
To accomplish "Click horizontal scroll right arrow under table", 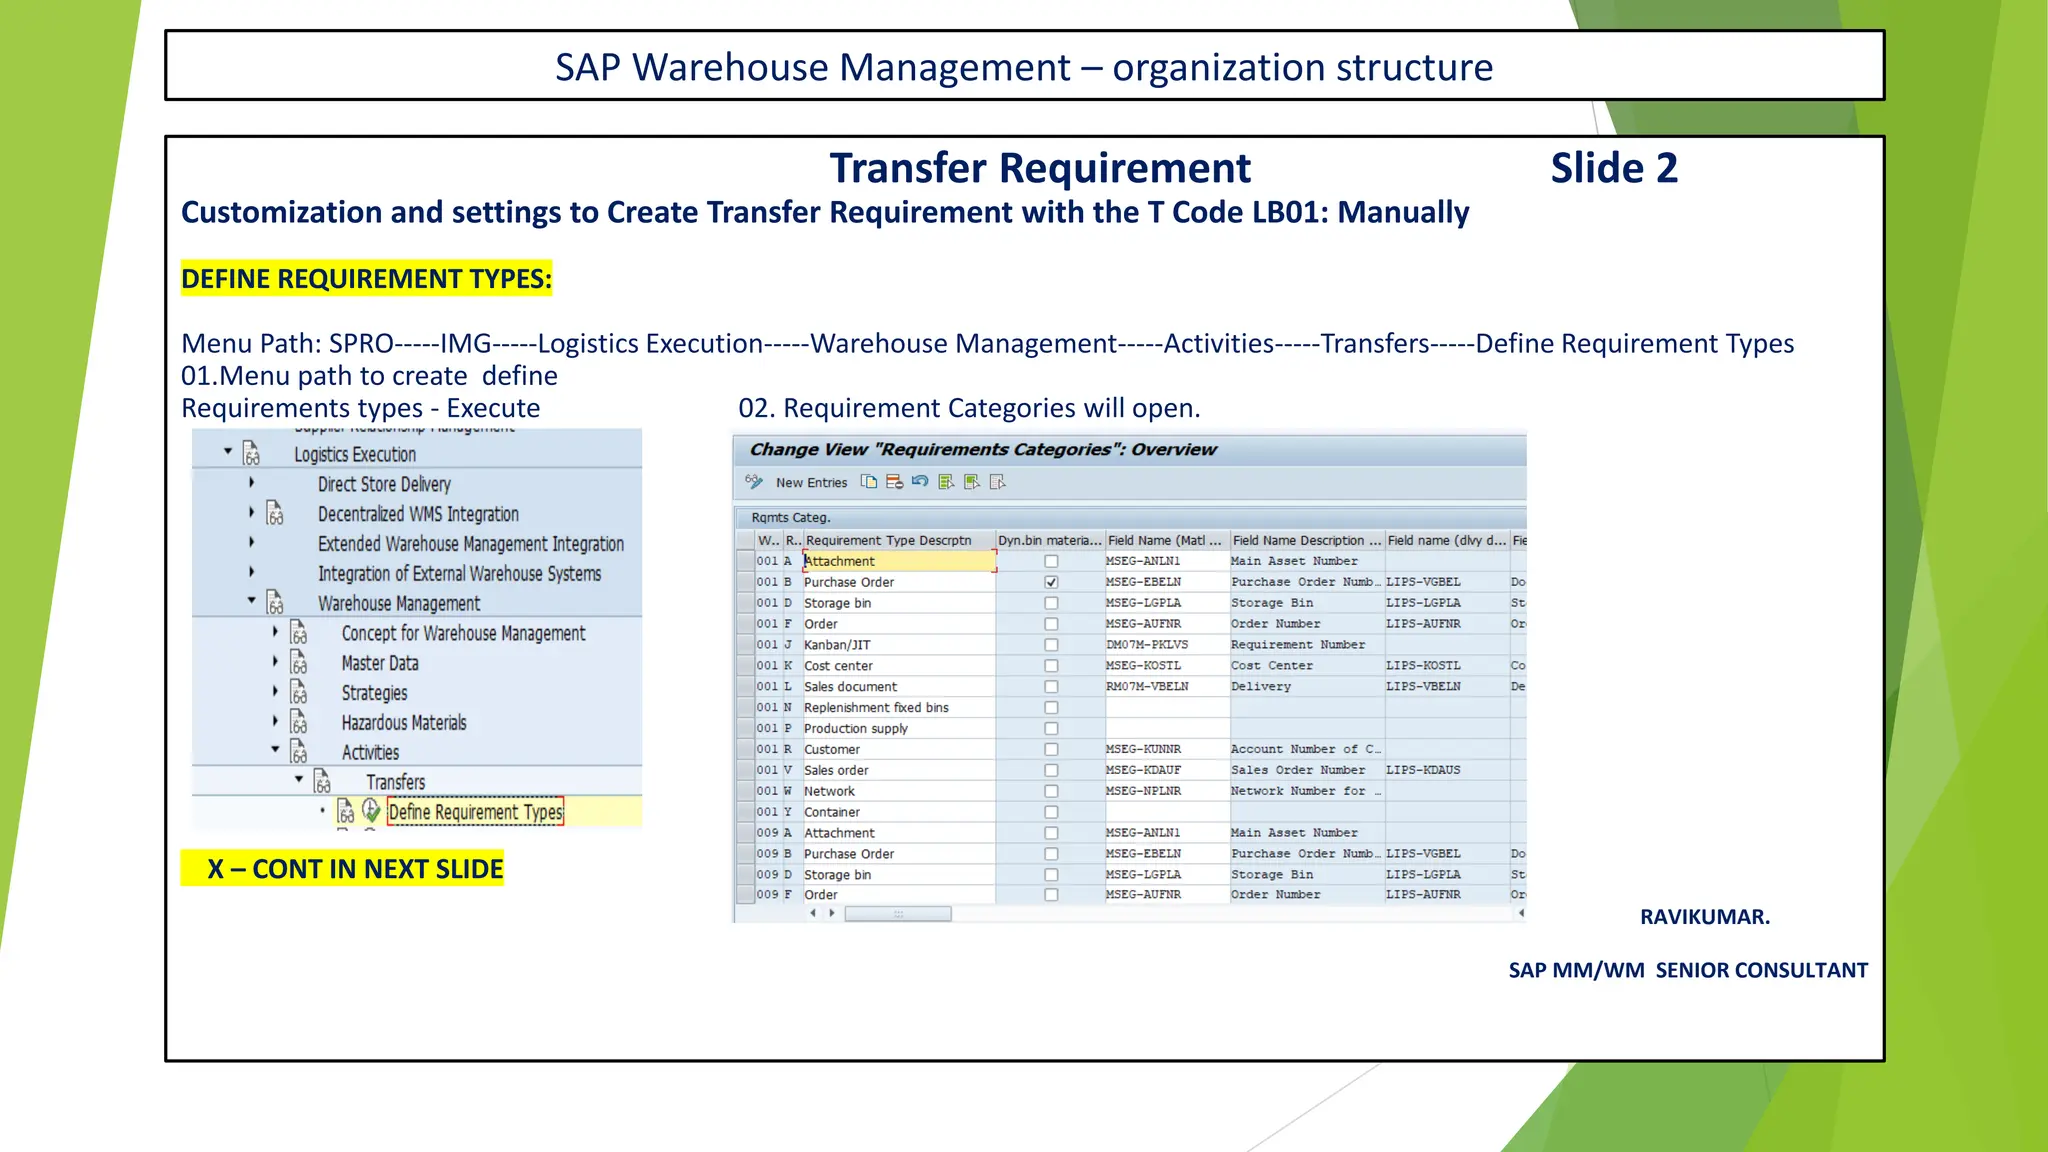I will tap(832, 913).
